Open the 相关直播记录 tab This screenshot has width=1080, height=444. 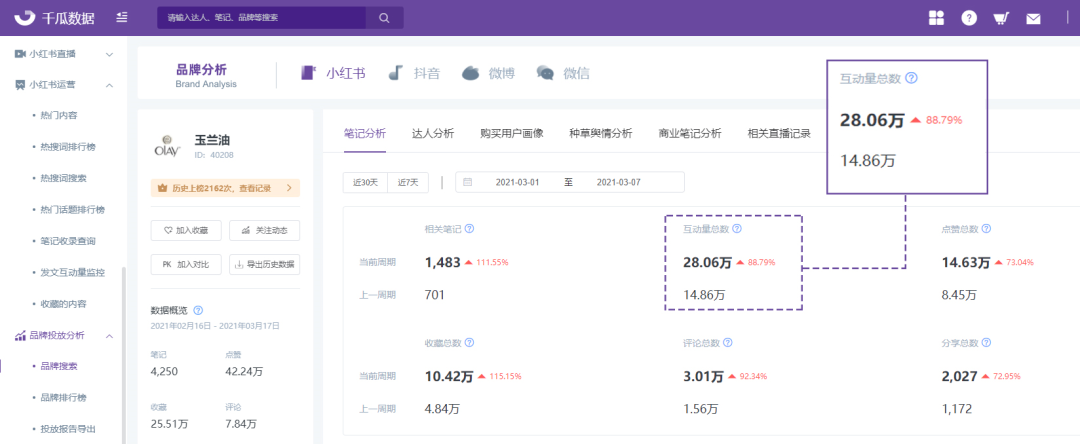coord(779,134)
